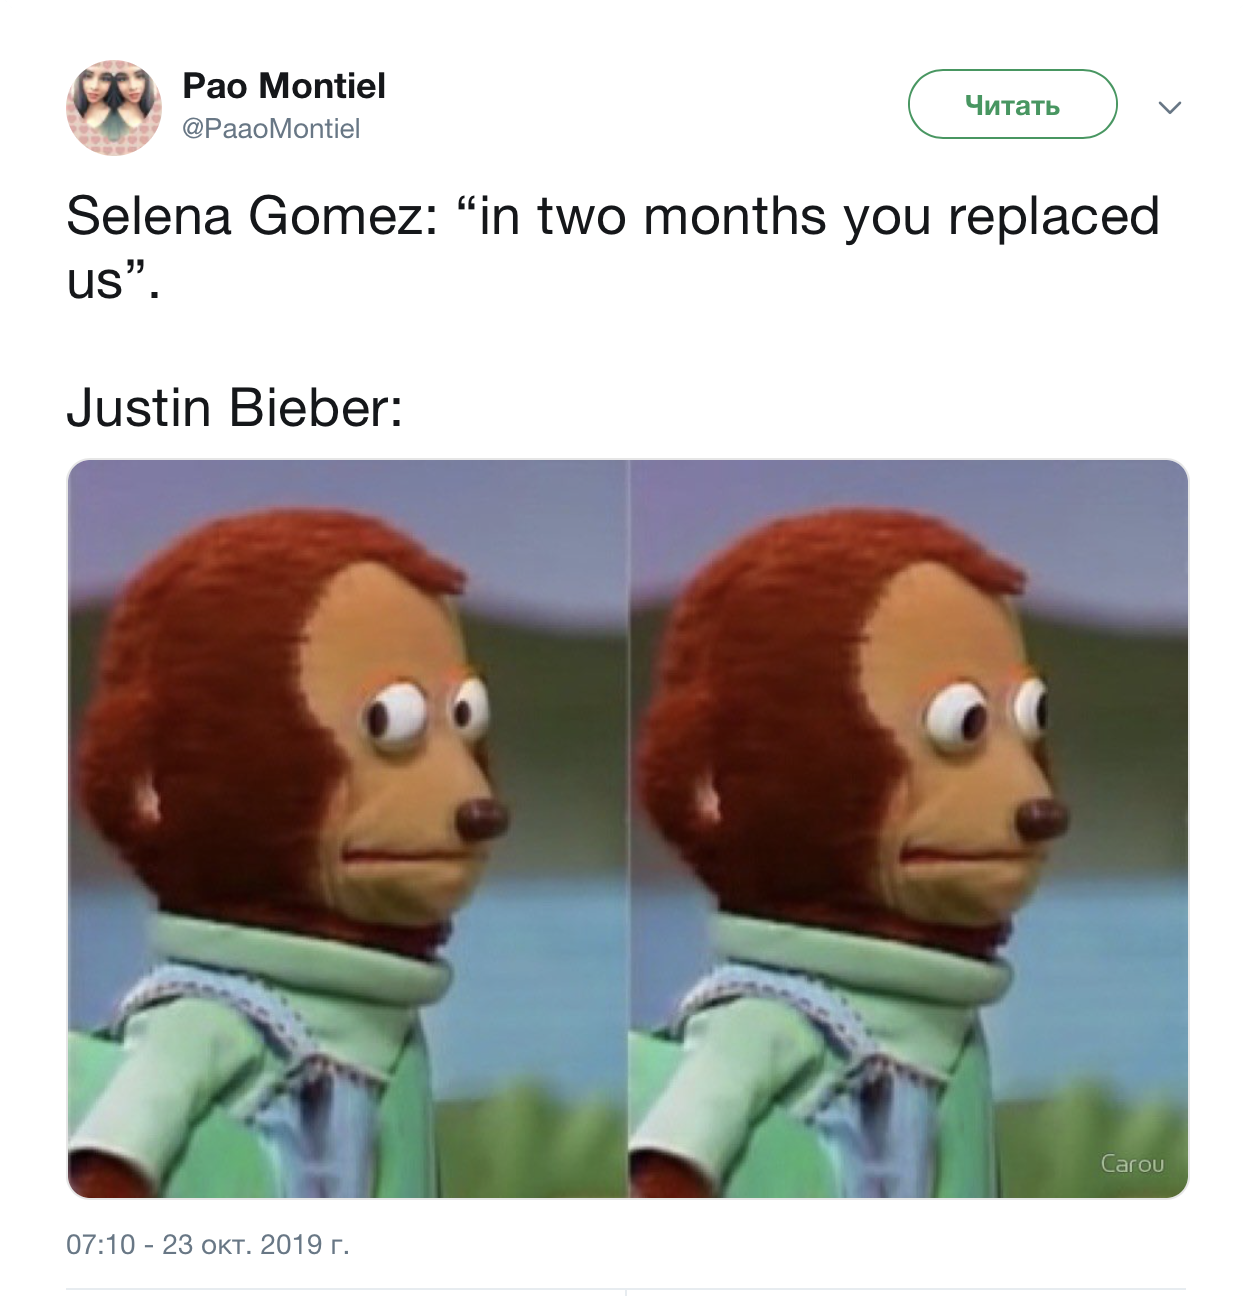Click the left puppet's brown nose
Viewport: 1244px width, 1296px height.
tap(481, 819)
